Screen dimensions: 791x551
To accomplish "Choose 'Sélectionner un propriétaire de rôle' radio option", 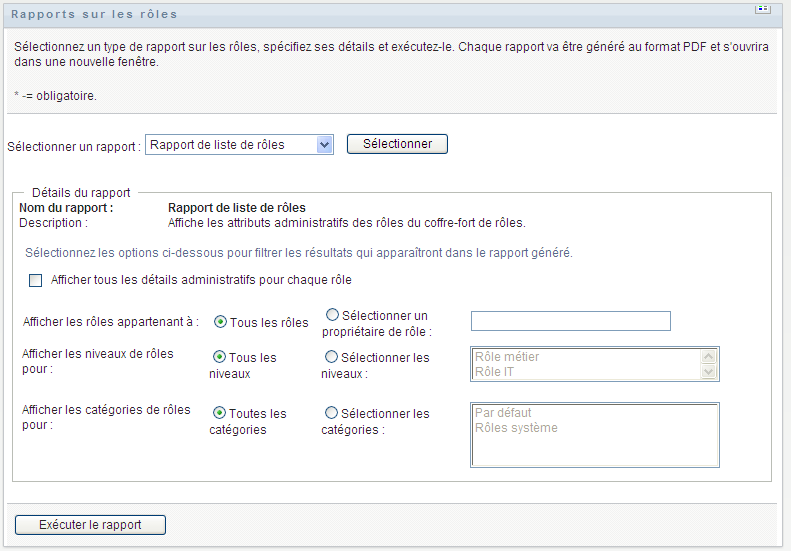I will click(332, 315).
